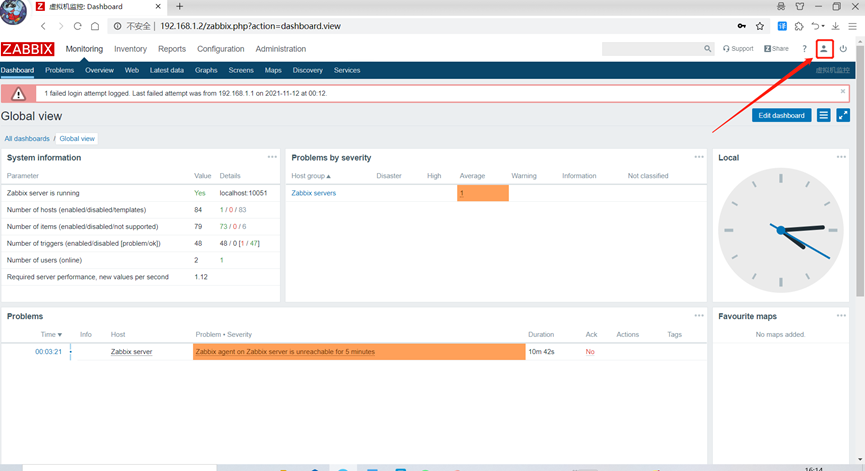Switch to the Web submenu tab
The image size is (865, 471).
(x=131, y=70)
